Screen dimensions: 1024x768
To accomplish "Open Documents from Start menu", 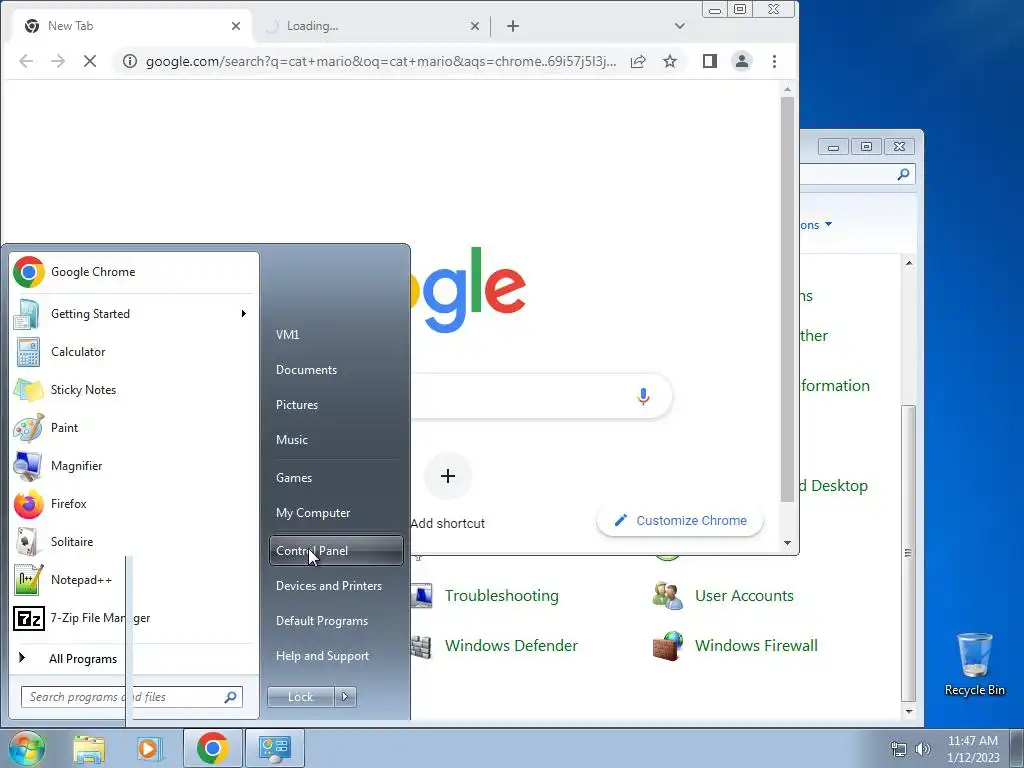I will click(x=336, y=370).
